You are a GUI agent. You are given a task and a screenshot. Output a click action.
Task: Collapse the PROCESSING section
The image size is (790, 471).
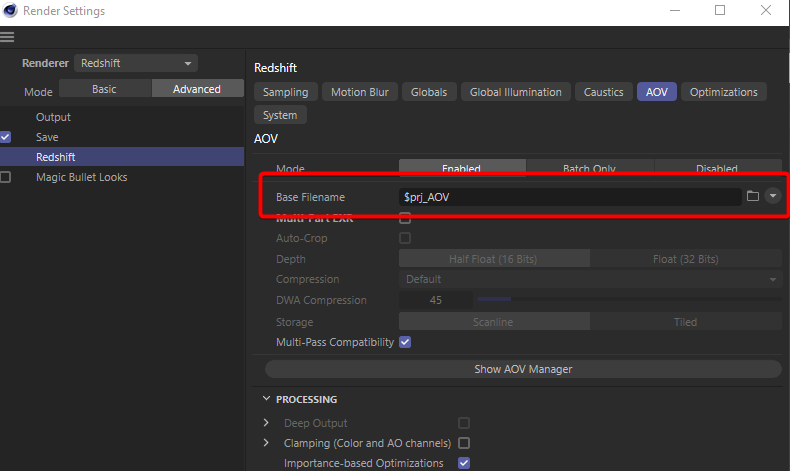[266, 399]
